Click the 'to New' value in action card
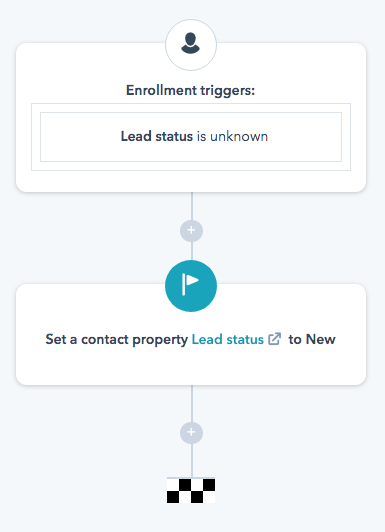Image resolution: width=385 pixels, height=532 pixels. pyautogui.click(x=312, y=339)
